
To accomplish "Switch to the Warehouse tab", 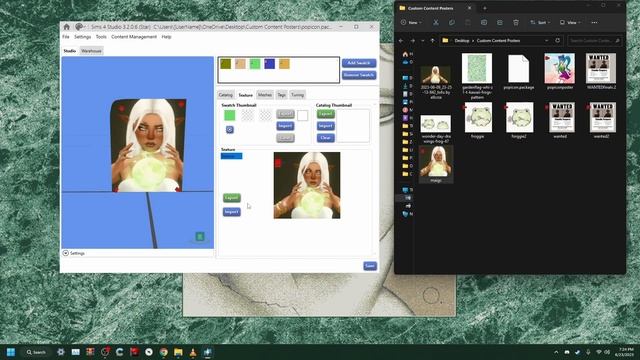I will click(x=91, y=51).
